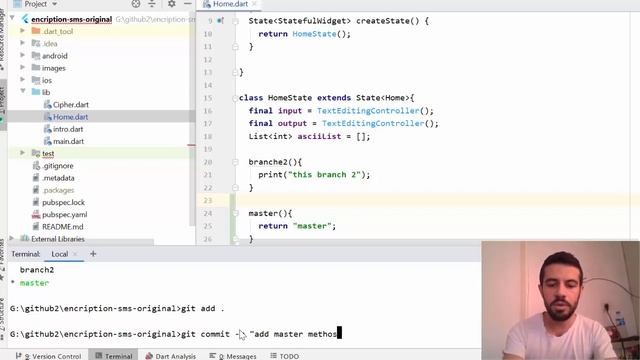Expand the .dart_tool folder
Screen dimensions: 640x360
[x=23, y=31]
